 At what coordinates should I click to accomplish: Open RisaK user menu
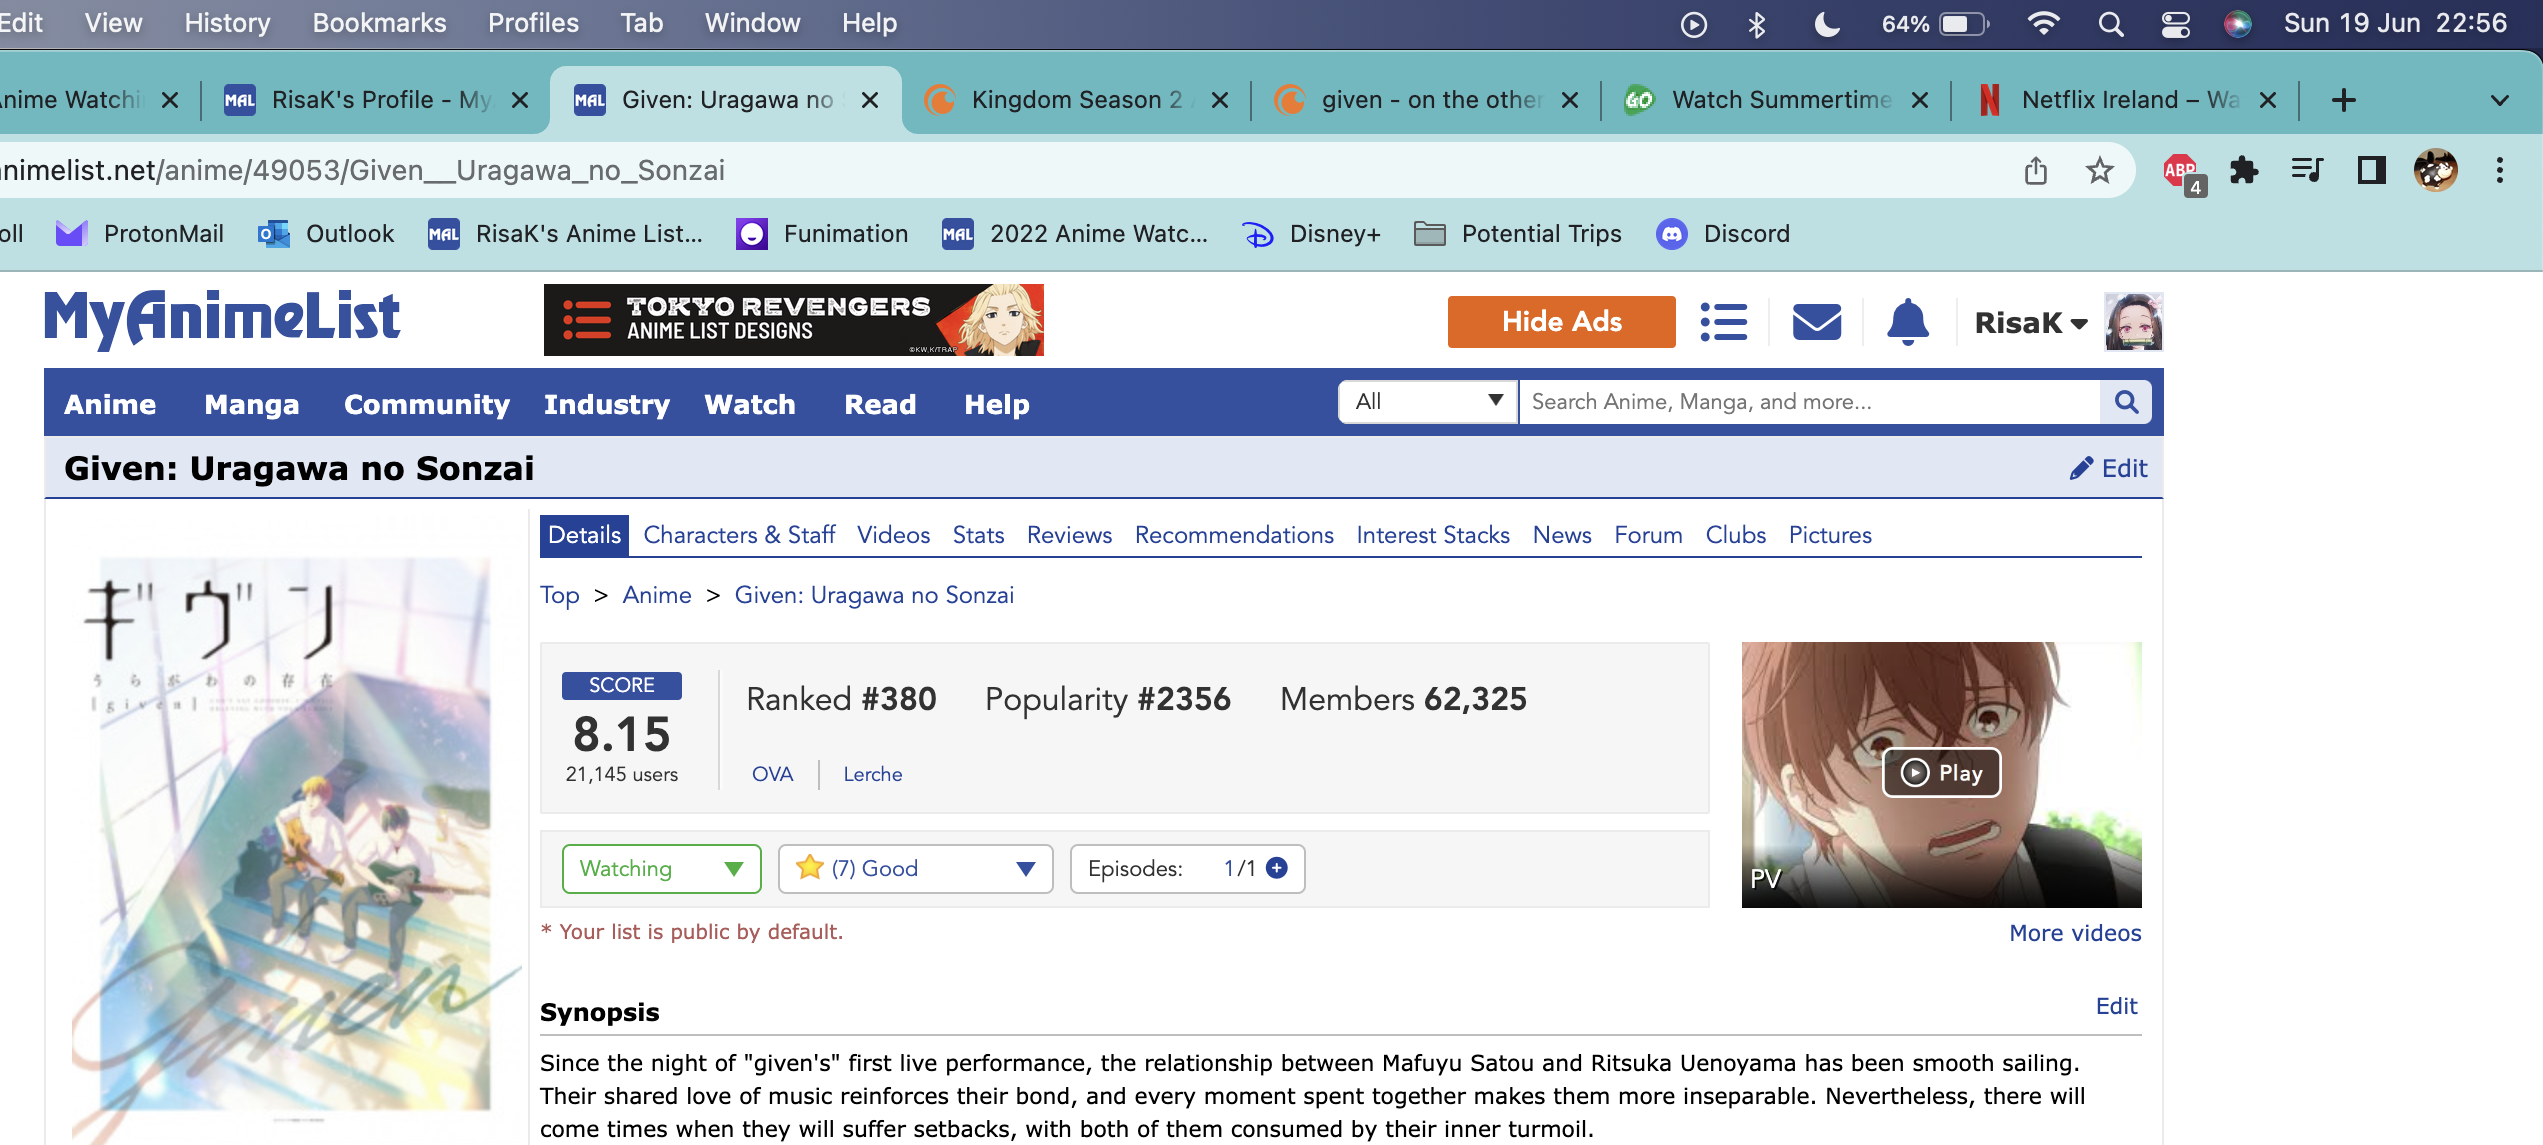[2031, 323]
